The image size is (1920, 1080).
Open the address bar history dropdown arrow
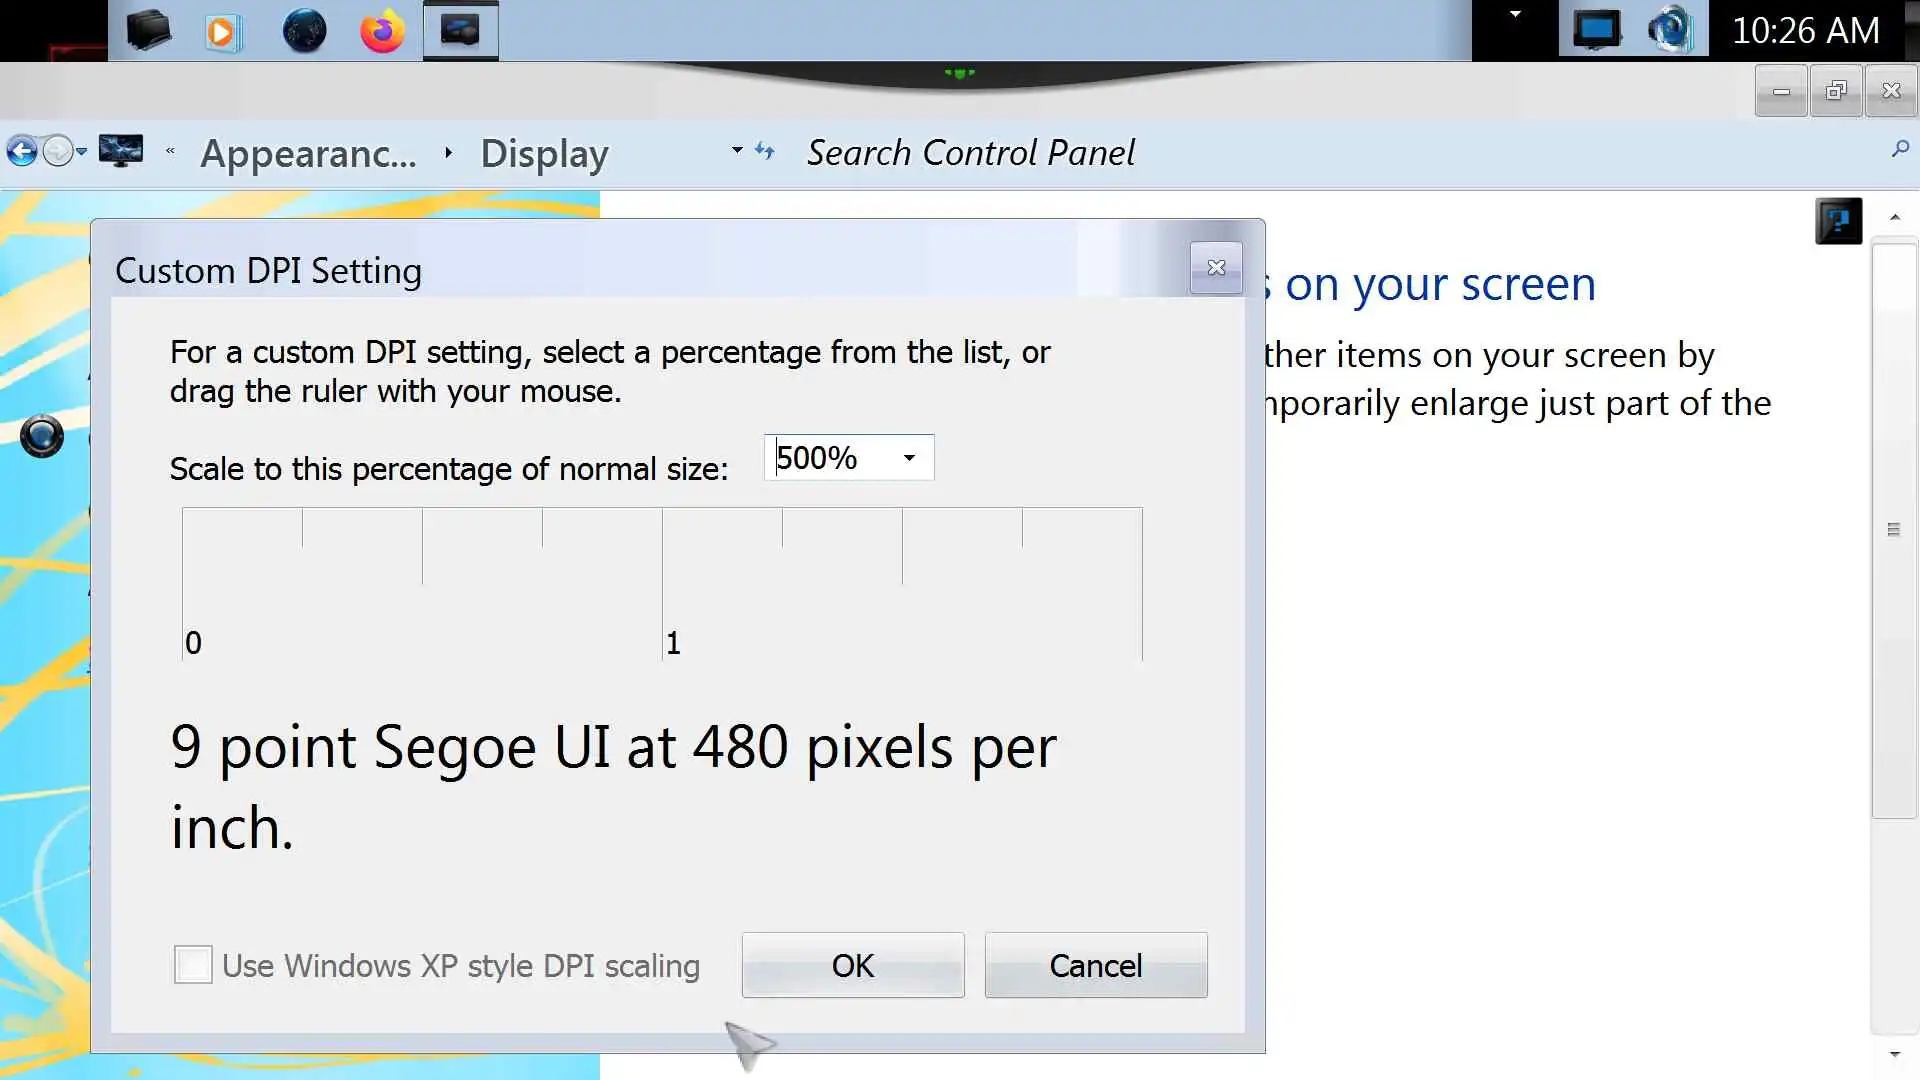(x=737, y=150)
